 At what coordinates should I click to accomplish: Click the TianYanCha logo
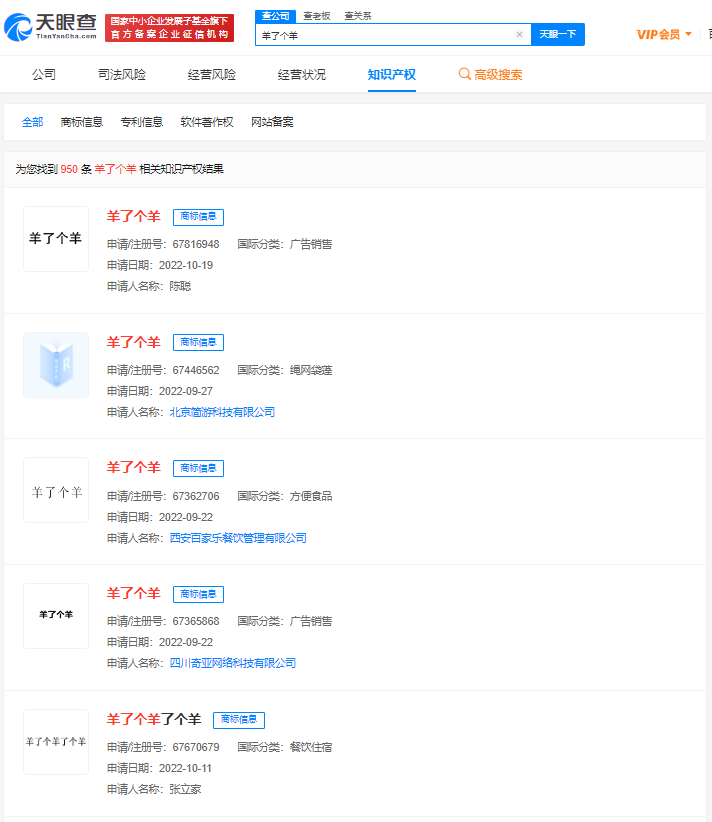[x=50, y=27]
